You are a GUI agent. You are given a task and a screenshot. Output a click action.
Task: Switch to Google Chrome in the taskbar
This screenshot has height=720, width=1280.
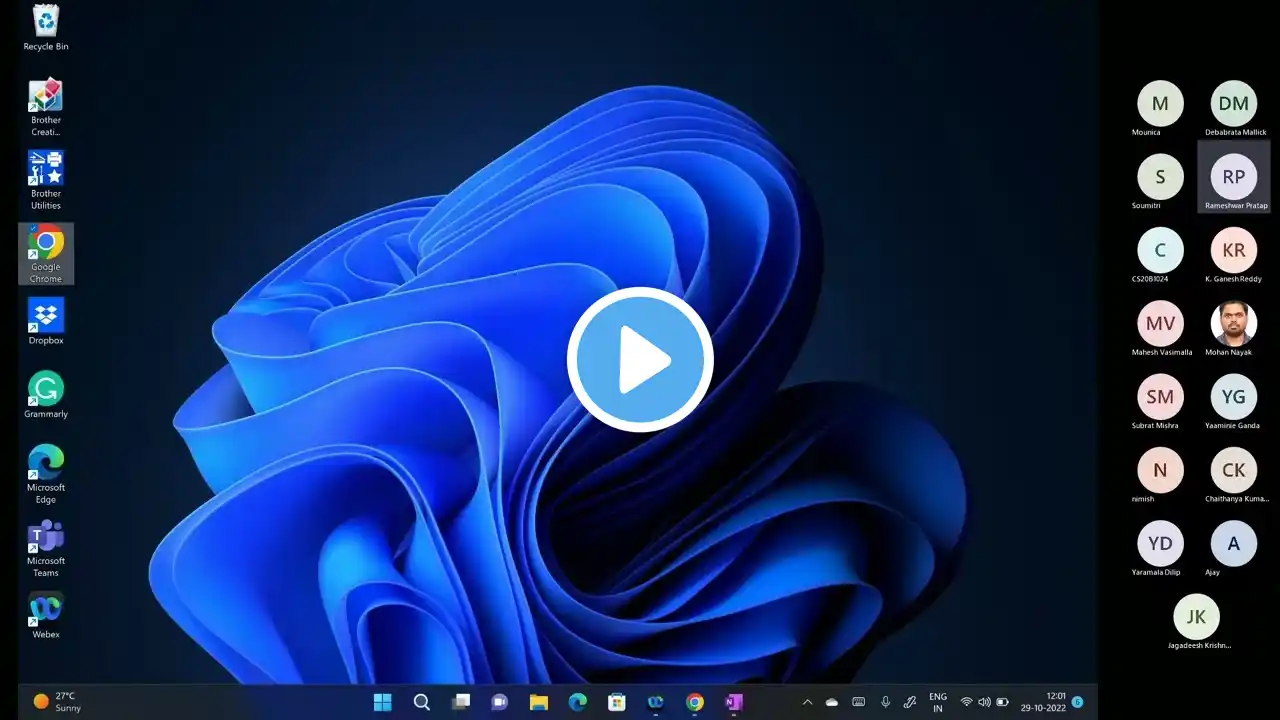point(695,702)
